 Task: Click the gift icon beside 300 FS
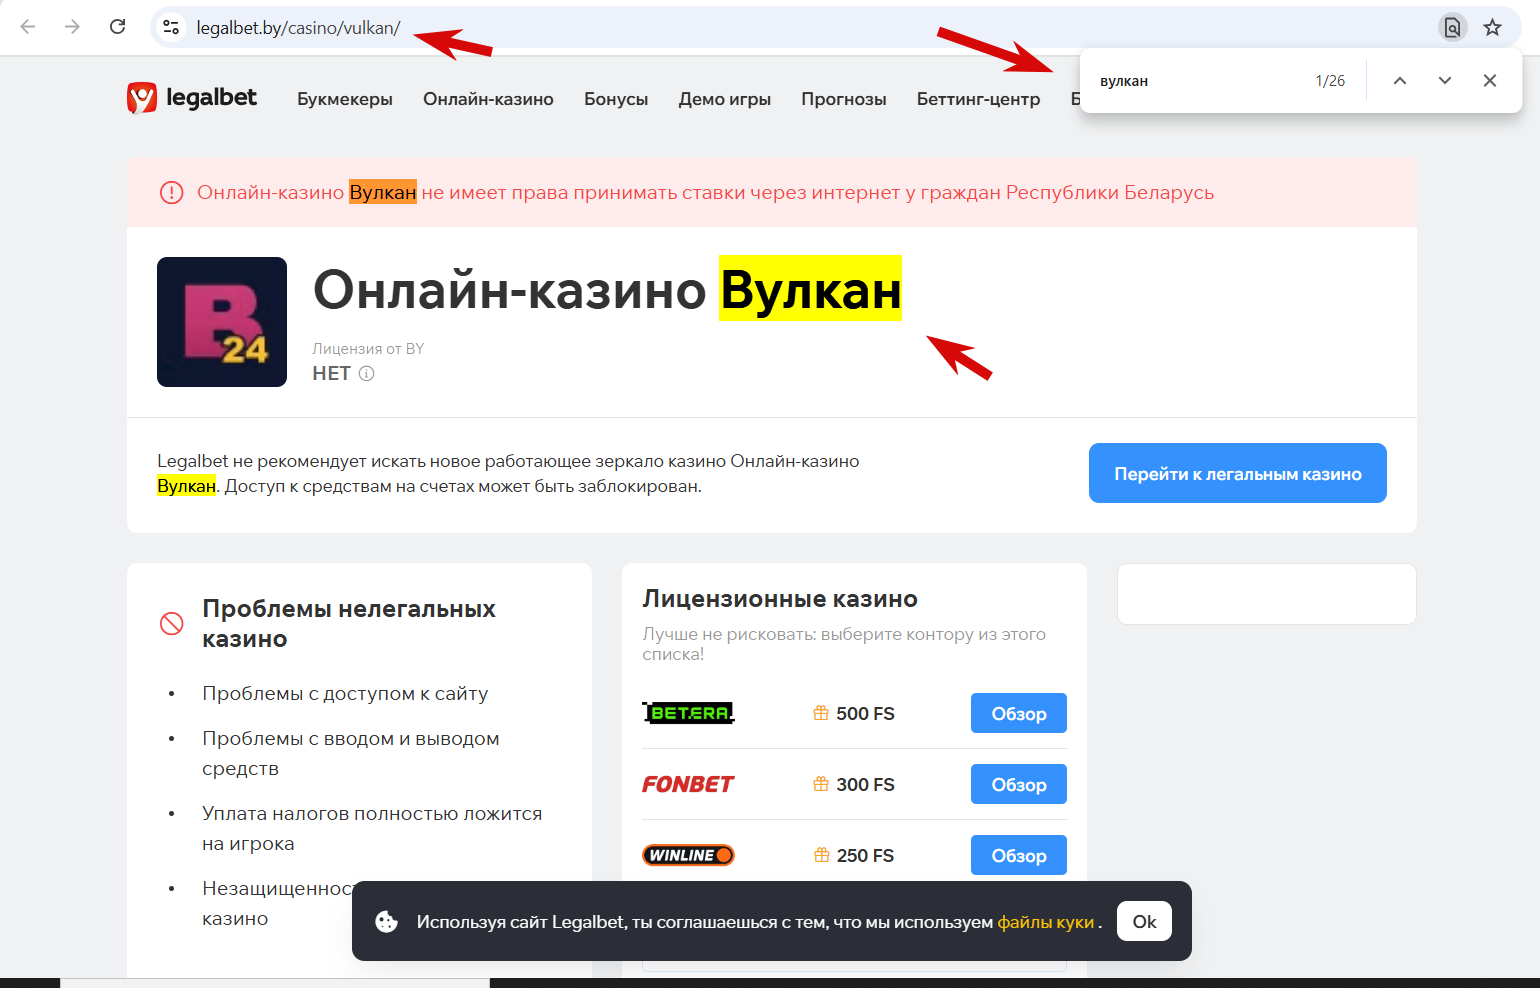821,784
